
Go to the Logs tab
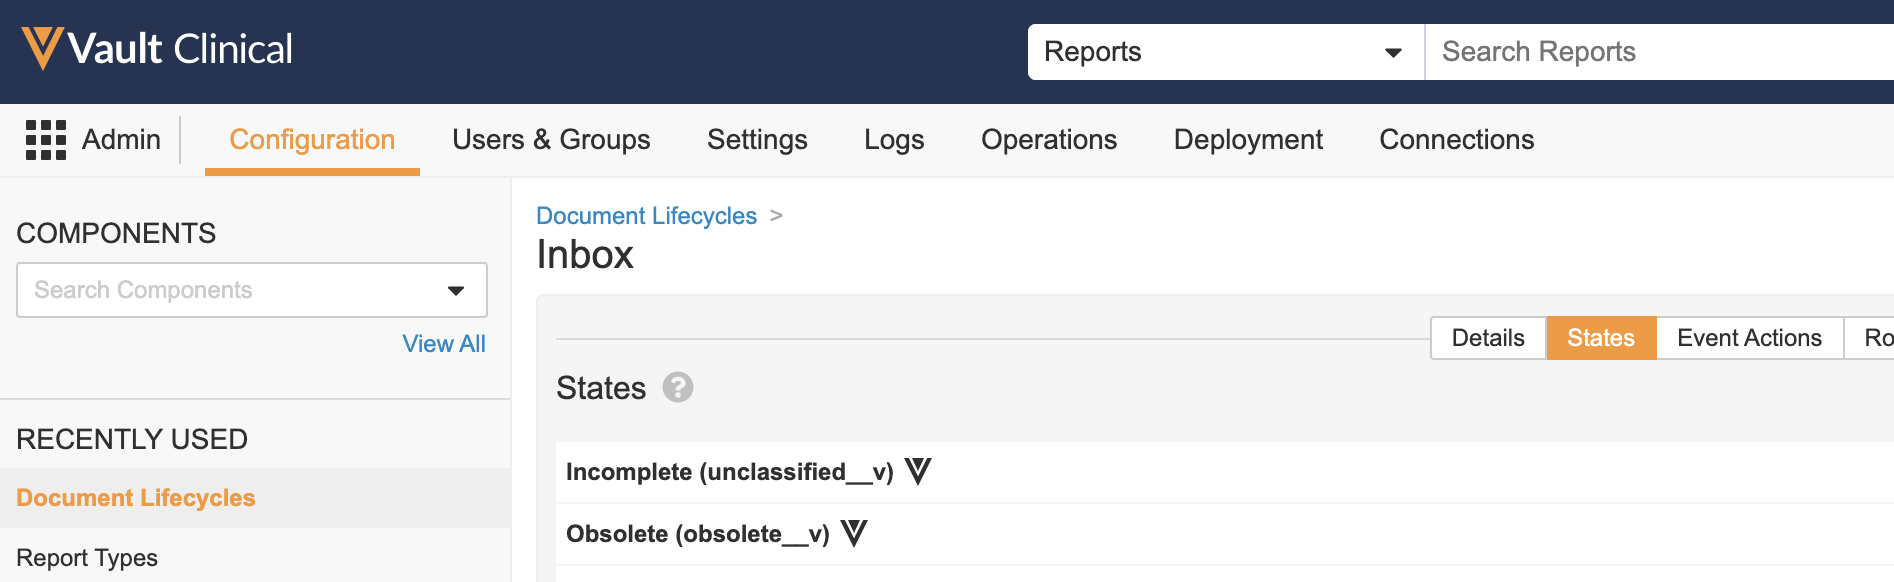894,140
